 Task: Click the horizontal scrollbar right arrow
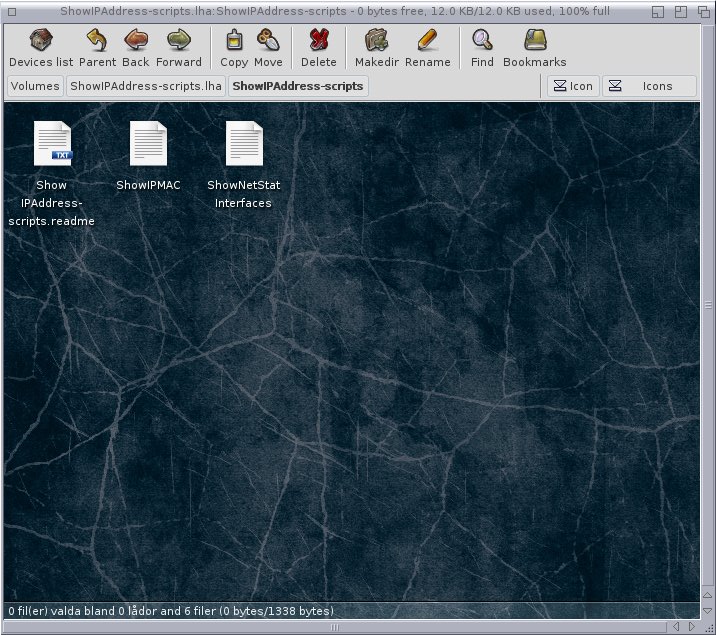692,626
